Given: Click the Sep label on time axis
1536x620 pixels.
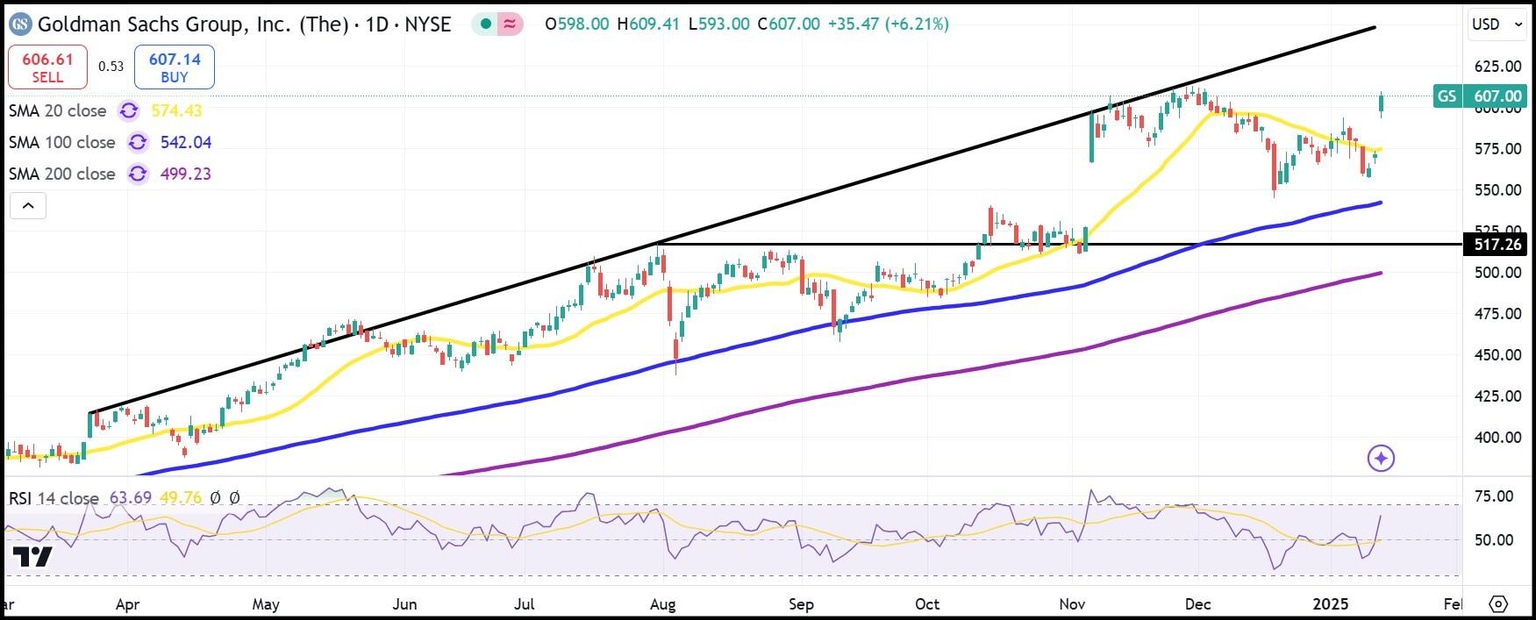Looking at the screenshot, I should click(802, 605).
